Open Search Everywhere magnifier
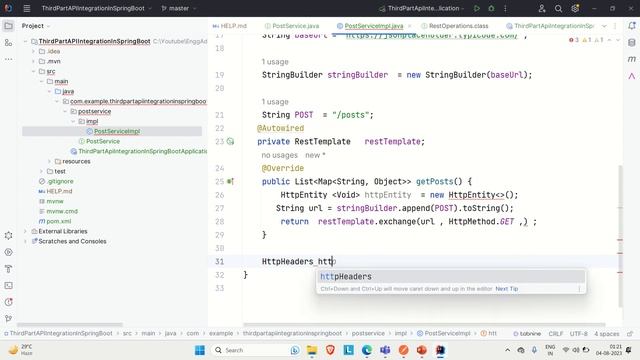640x360 pixels. (558, 8)
